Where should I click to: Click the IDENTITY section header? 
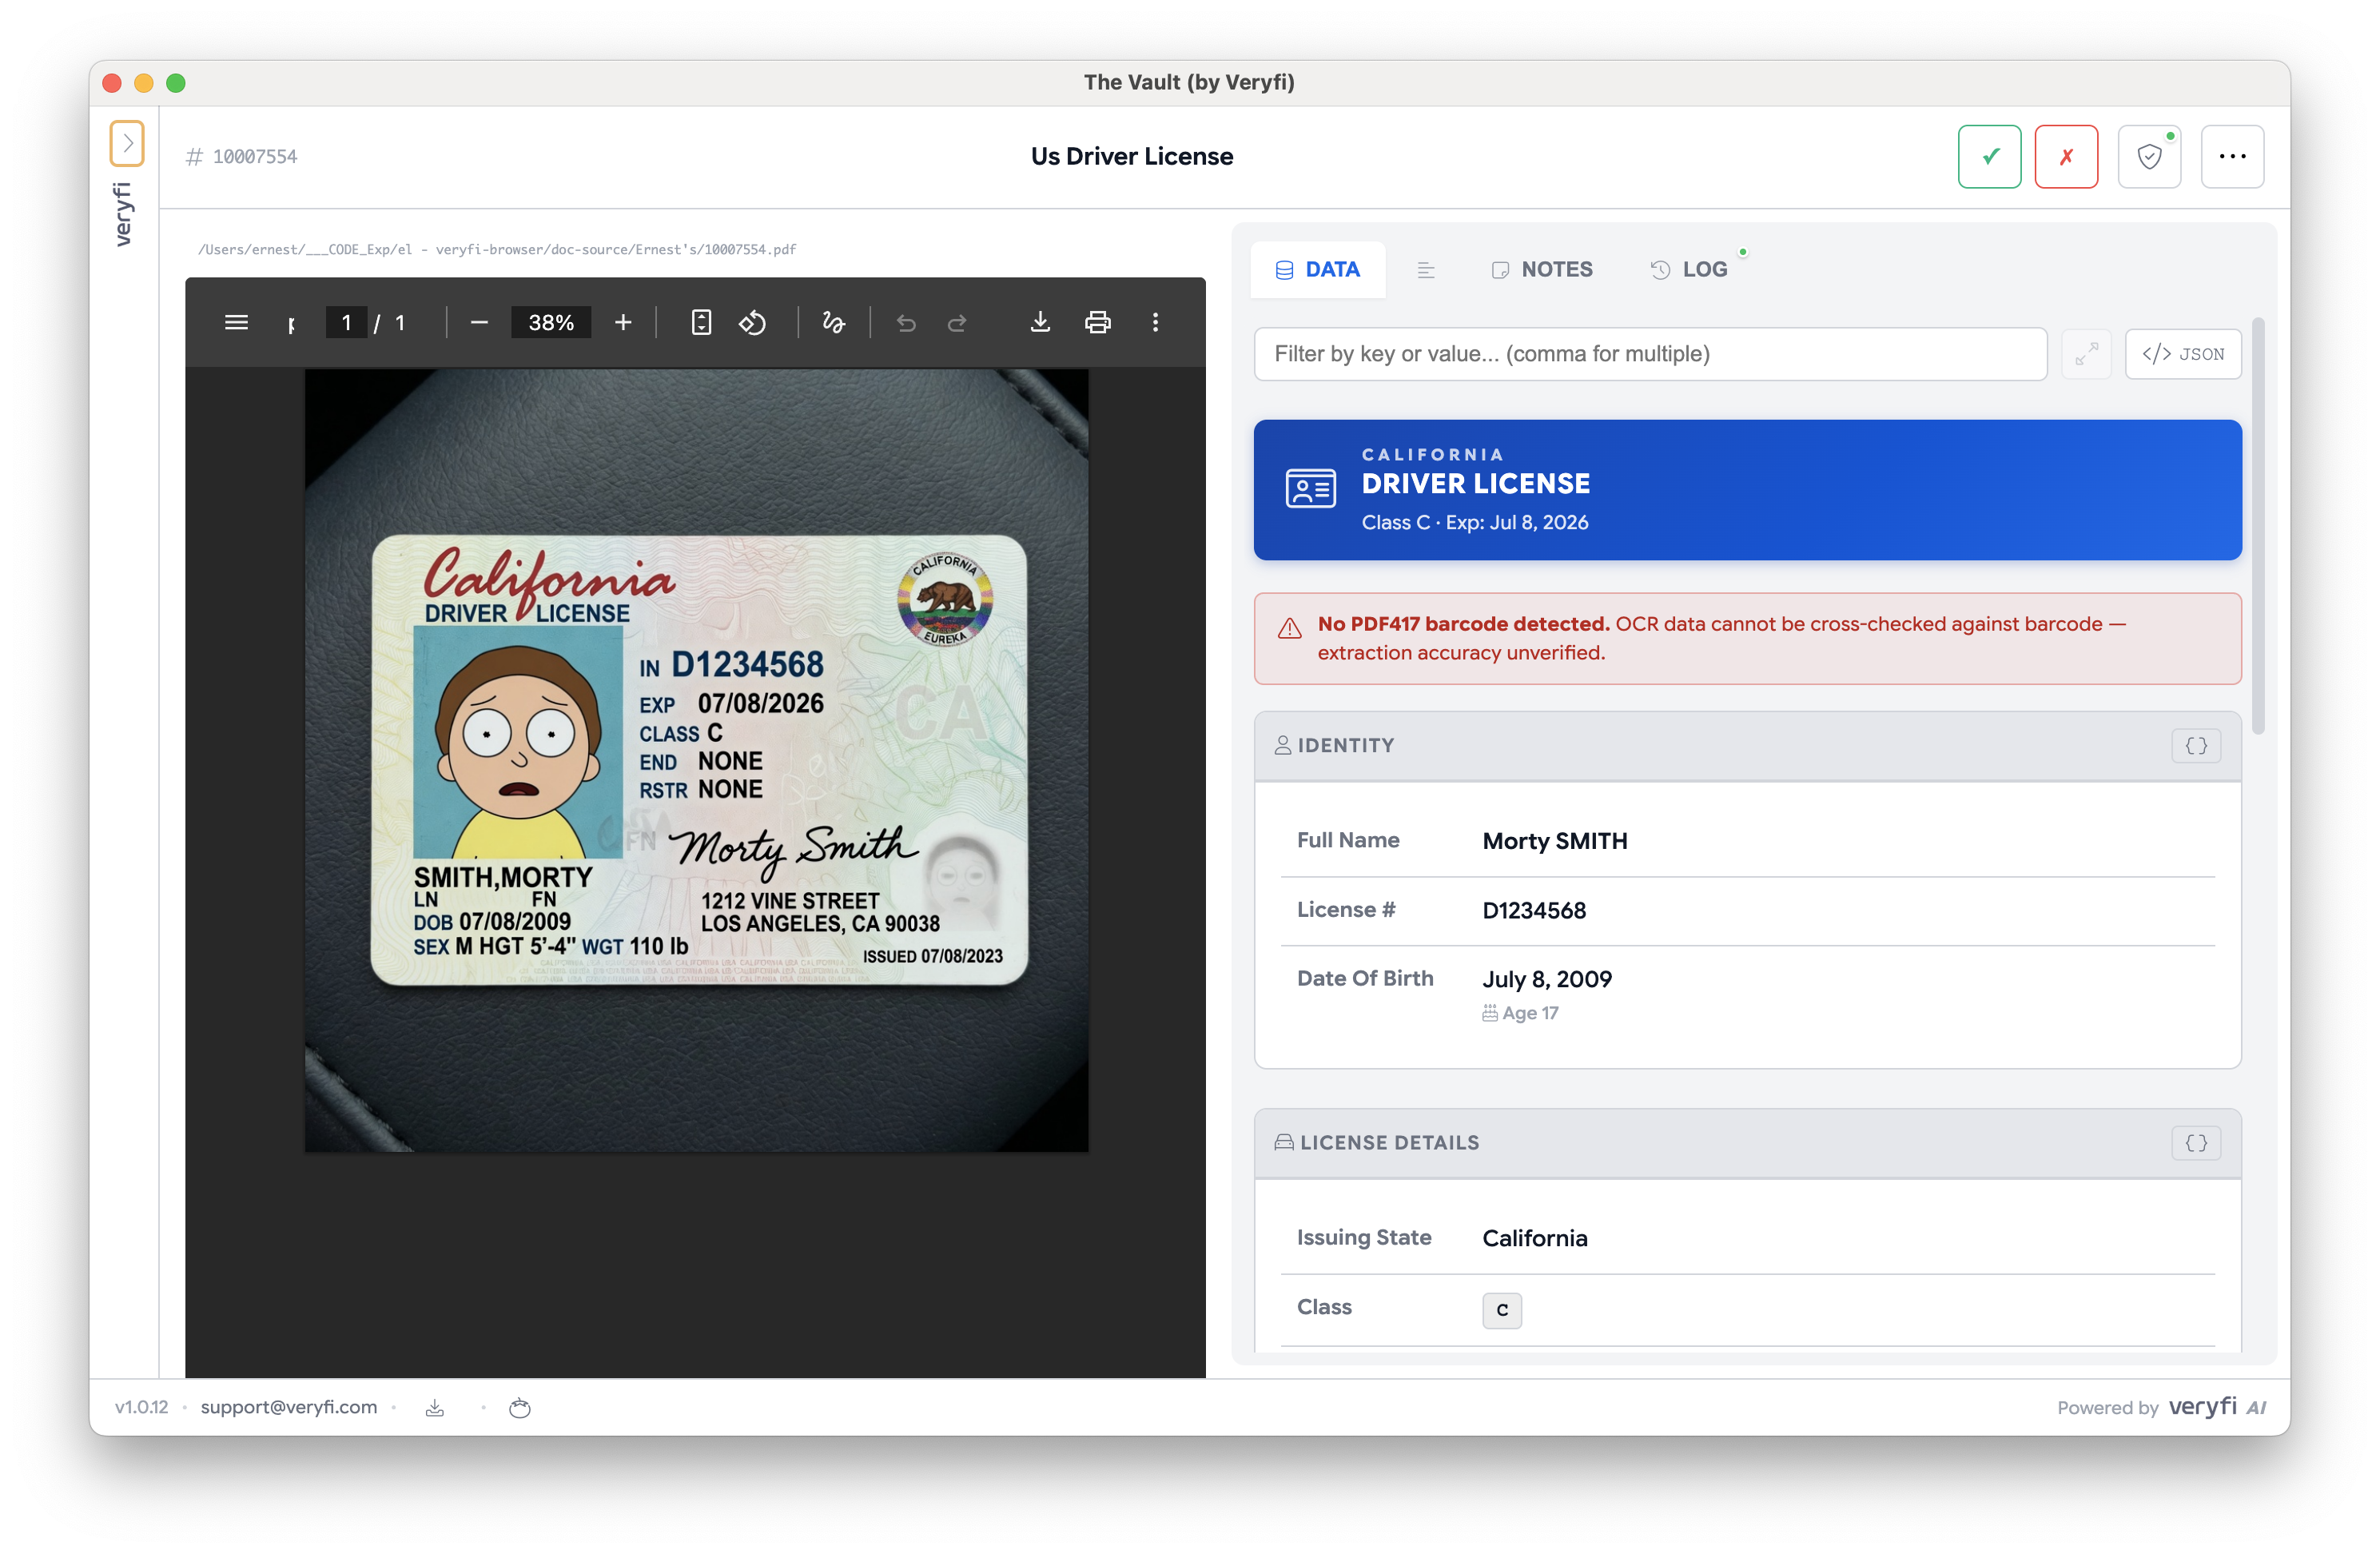(1747, 745)
